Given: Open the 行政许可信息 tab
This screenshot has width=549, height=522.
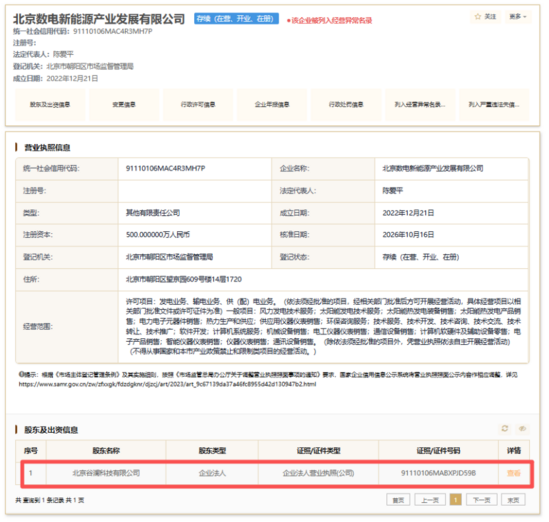Looking at the screenshot, I should [x=198, y=104].
